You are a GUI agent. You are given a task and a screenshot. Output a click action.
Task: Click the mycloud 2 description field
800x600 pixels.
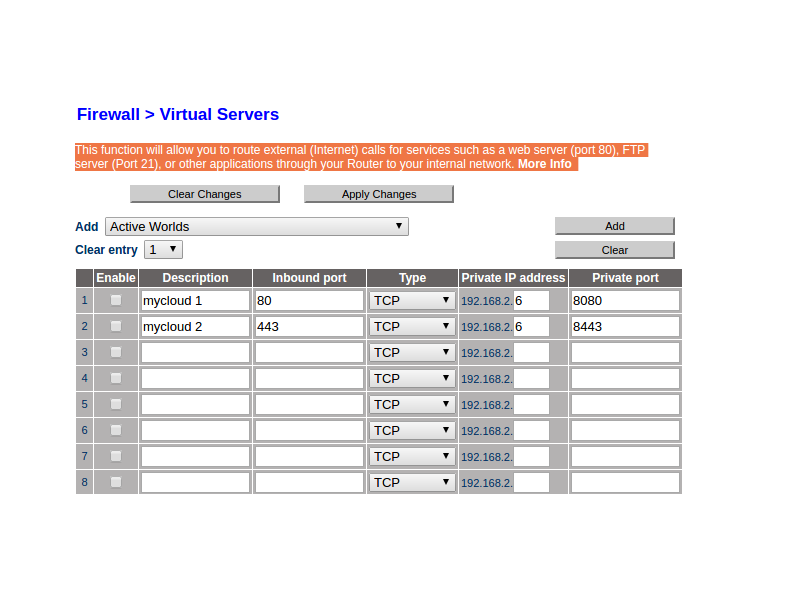click(195, 327)
